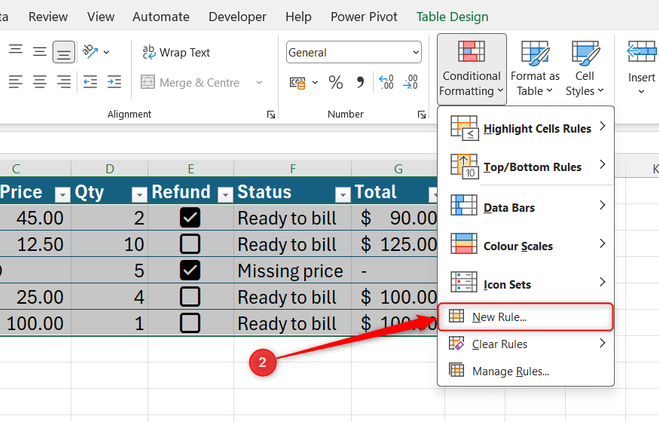This screenshot has width=659, height=422.
Task: Check Refund checkbox in Qty 10 row
Action: [x=190, y=244]
